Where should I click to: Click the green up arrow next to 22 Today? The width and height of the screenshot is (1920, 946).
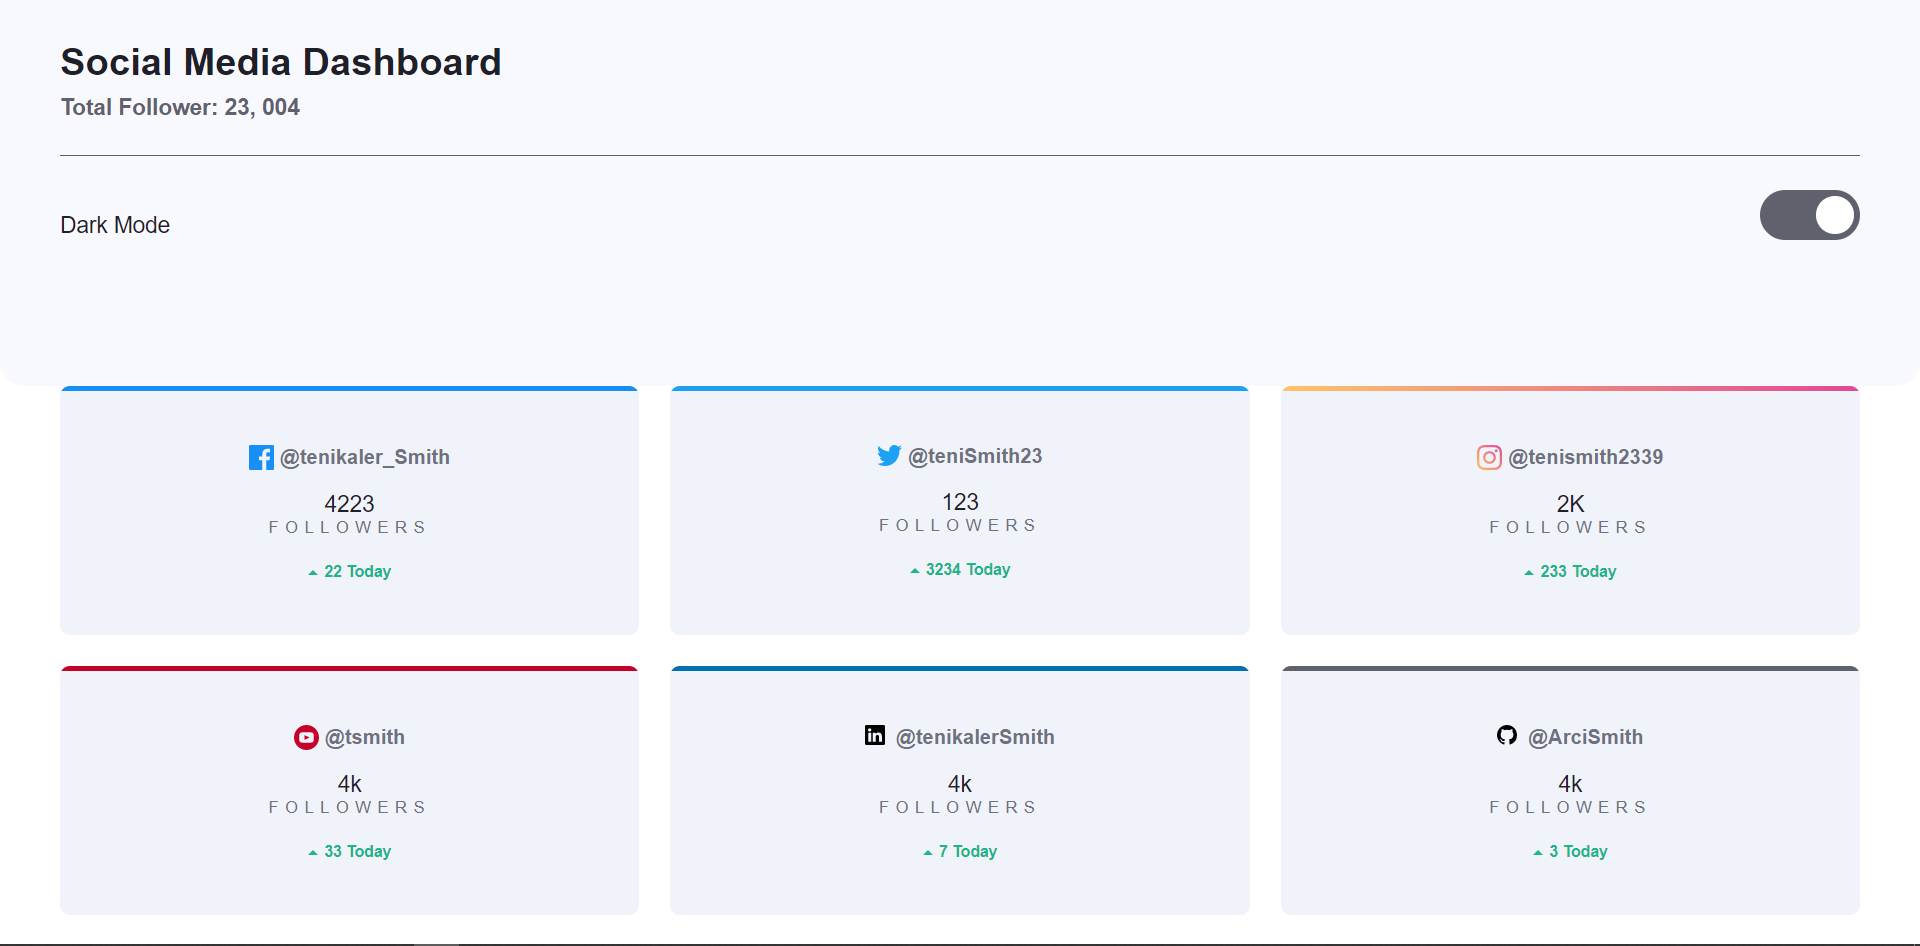312,571
